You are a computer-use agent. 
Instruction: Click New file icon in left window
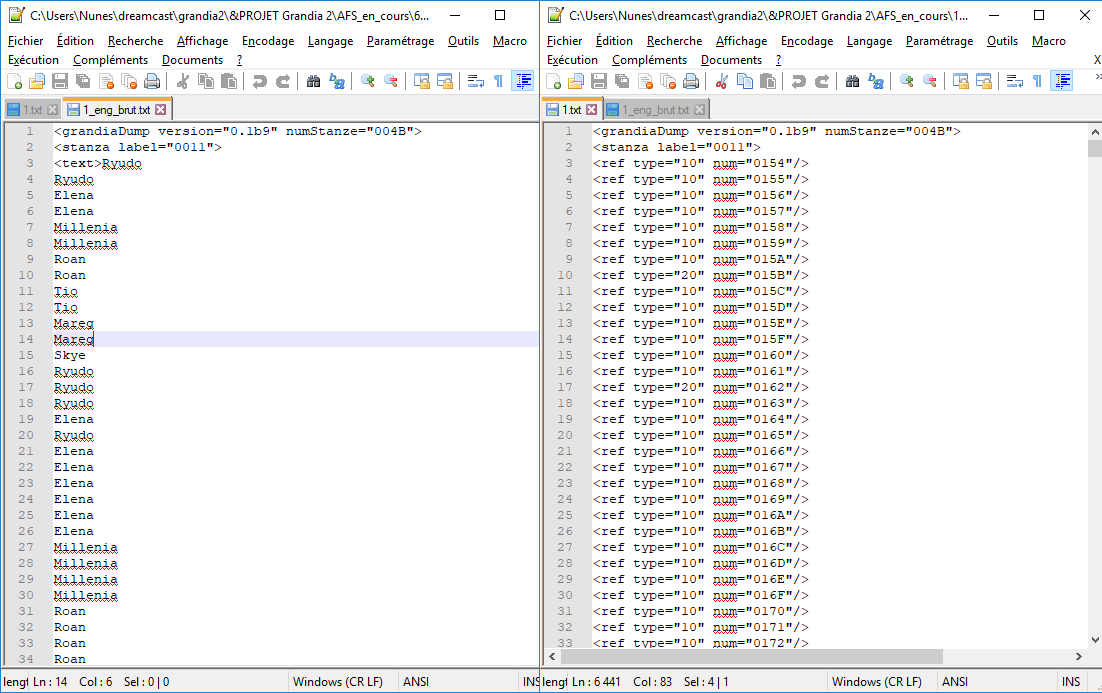tap(14, 82)
